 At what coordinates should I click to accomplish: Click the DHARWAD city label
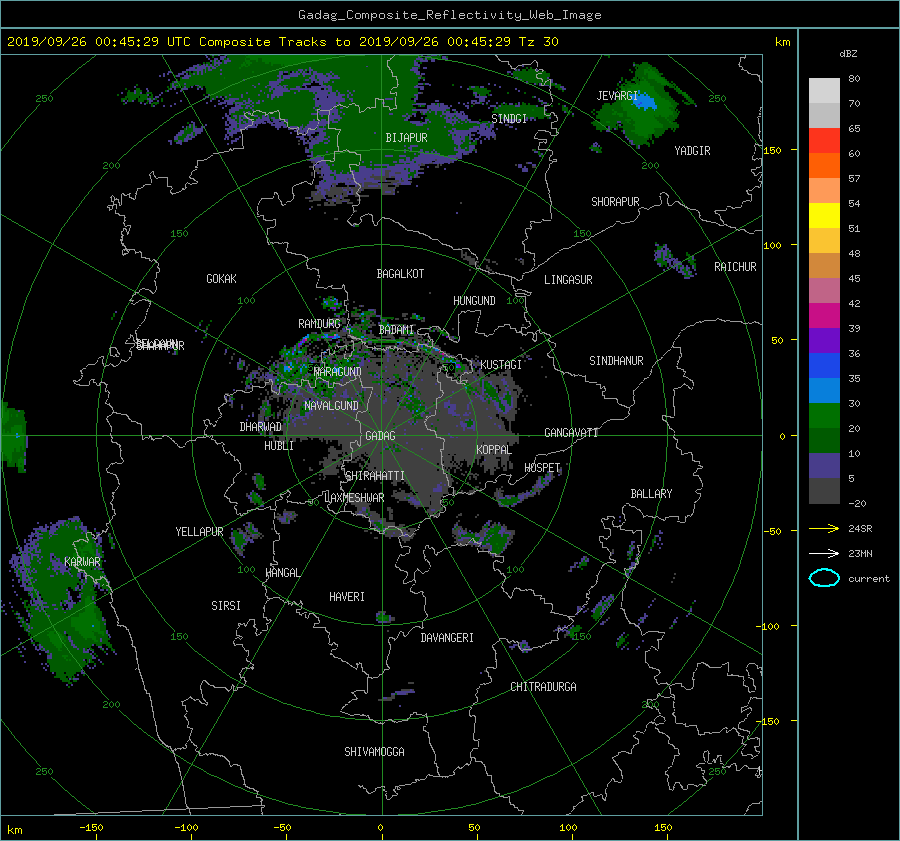tap(261, 427)
